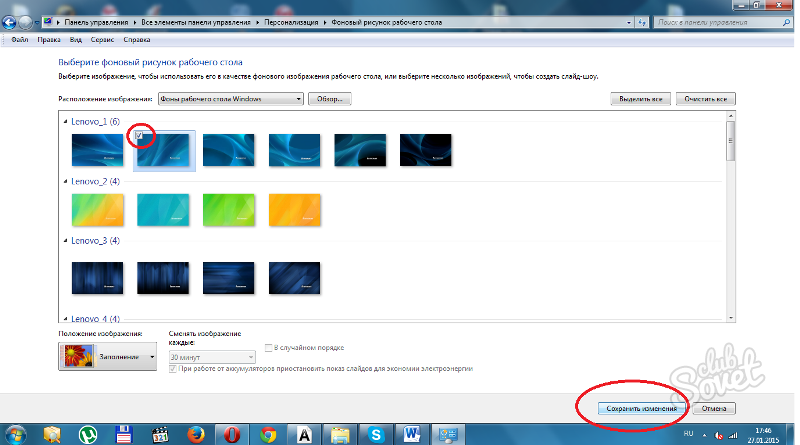Open the 'Файл' menu

tap(18, 40)
